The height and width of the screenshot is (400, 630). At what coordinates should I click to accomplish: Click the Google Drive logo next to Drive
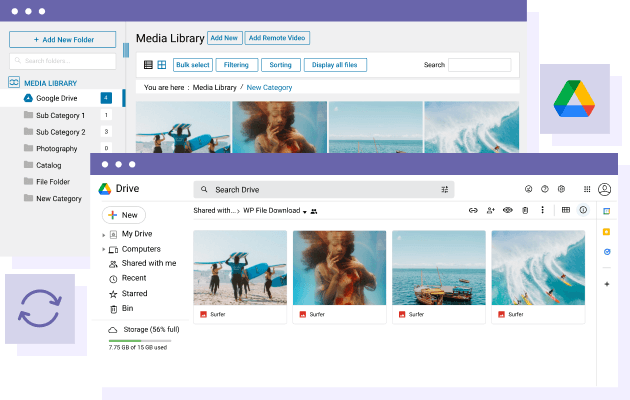point(105,188)
